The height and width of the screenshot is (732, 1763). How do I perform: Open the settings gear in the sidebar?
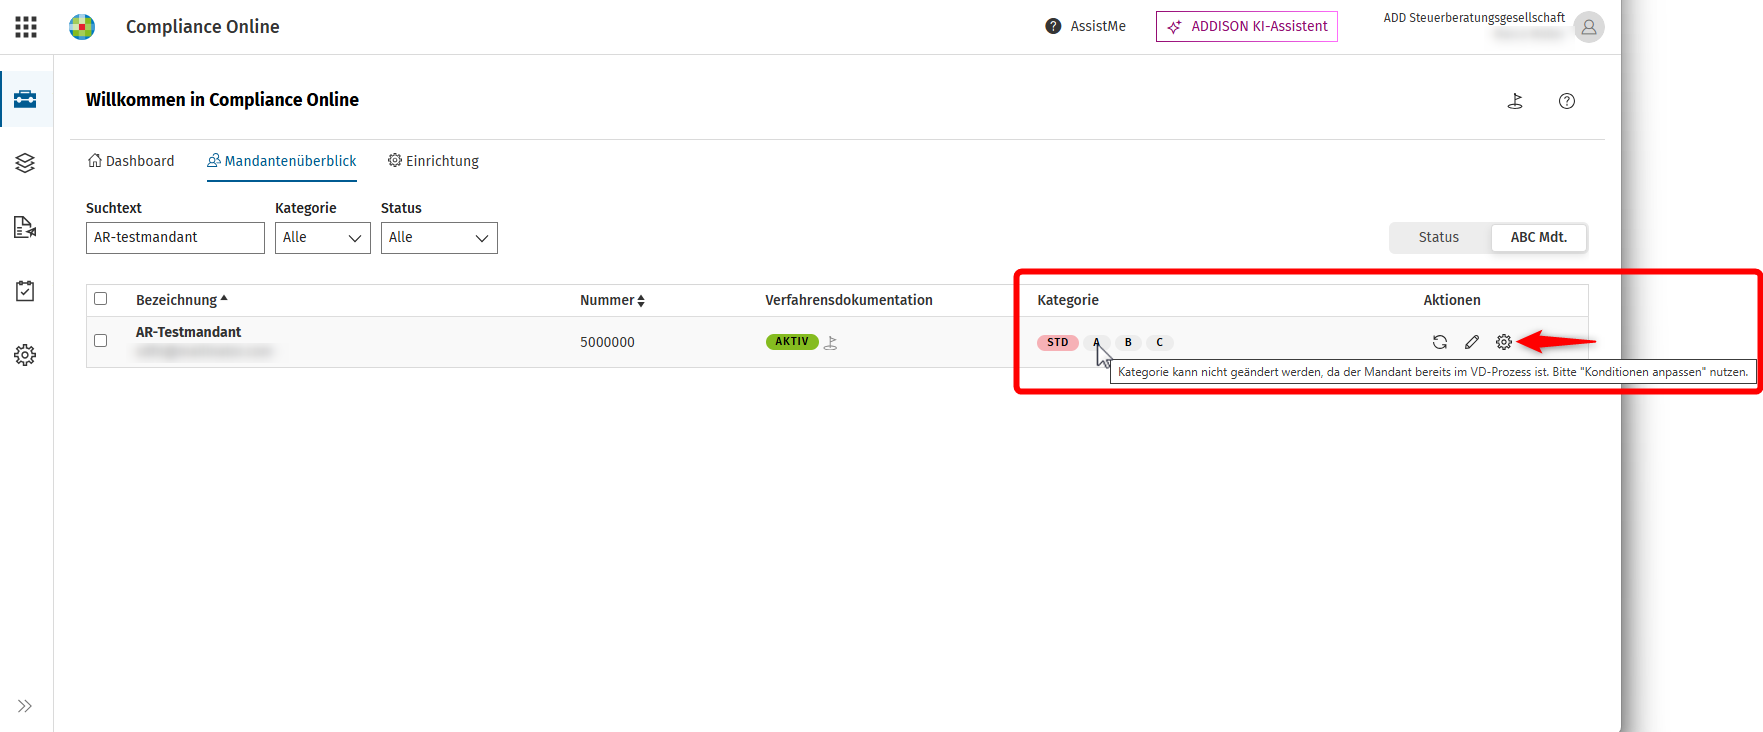click(x=25, y=355)
